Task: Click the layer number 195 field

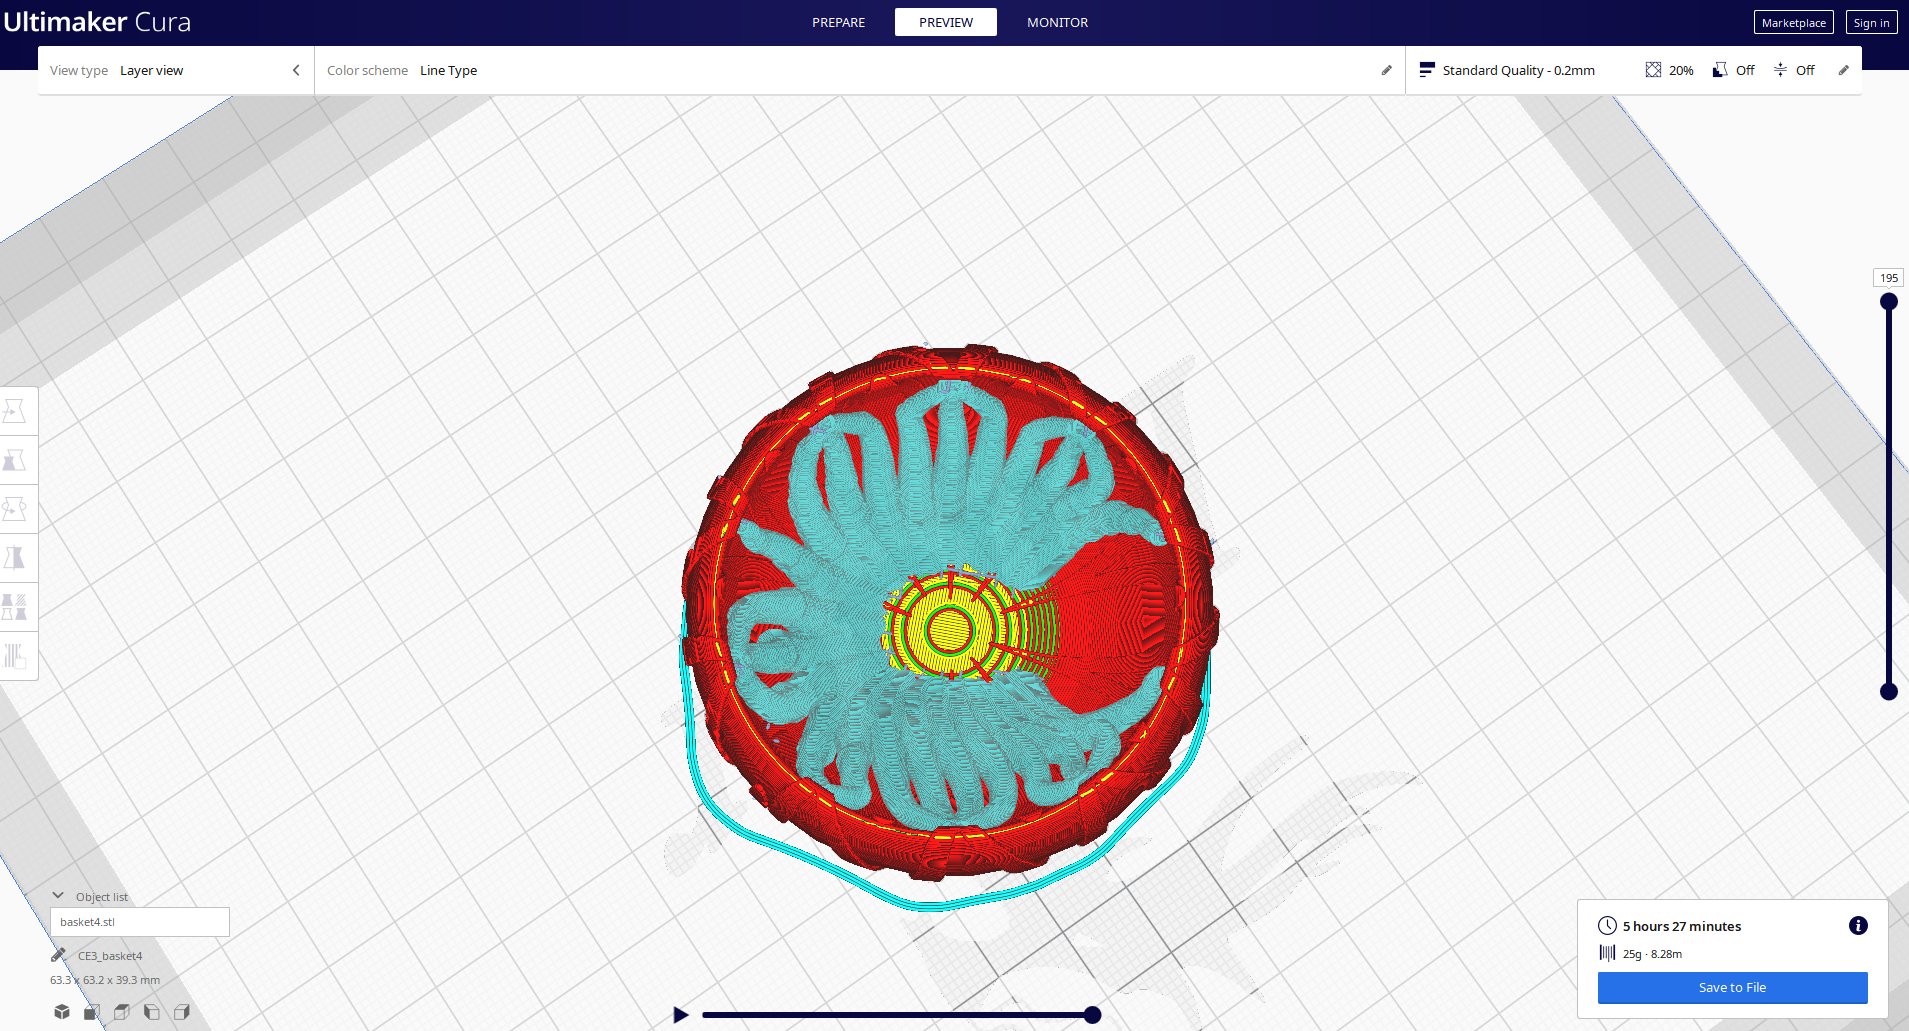Action: pyautogui.click(x=1888, y=278)
